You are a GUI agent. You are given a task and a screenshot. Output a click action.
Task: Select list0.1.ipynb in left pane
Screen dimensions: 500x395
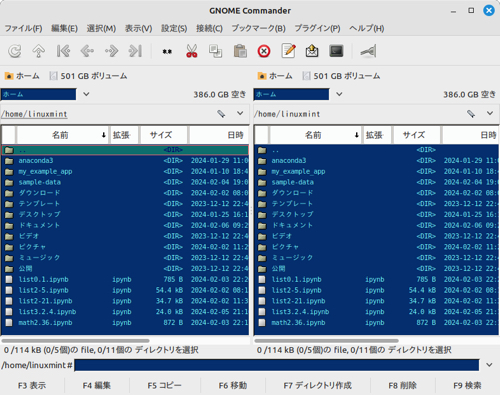pos(125,279)
